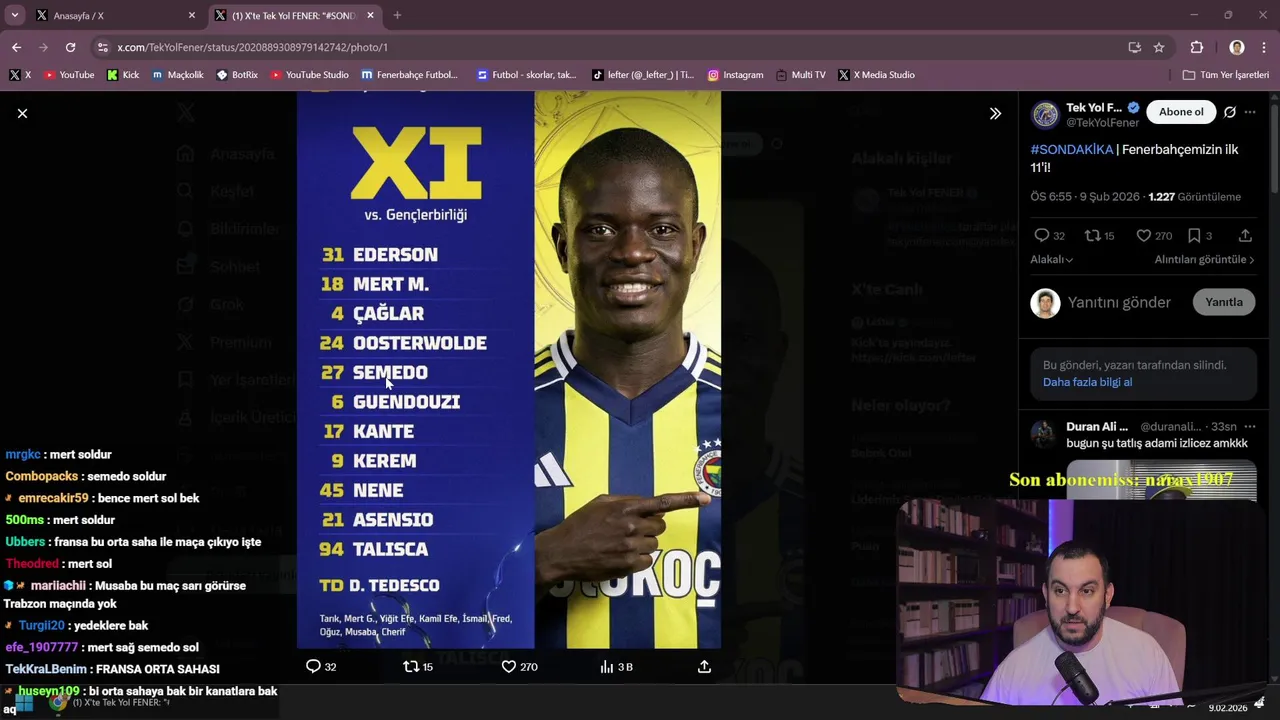Go forward in browser history
Image resolution: width=1280 pixels, height=720 pixels.
pos(43,47)
